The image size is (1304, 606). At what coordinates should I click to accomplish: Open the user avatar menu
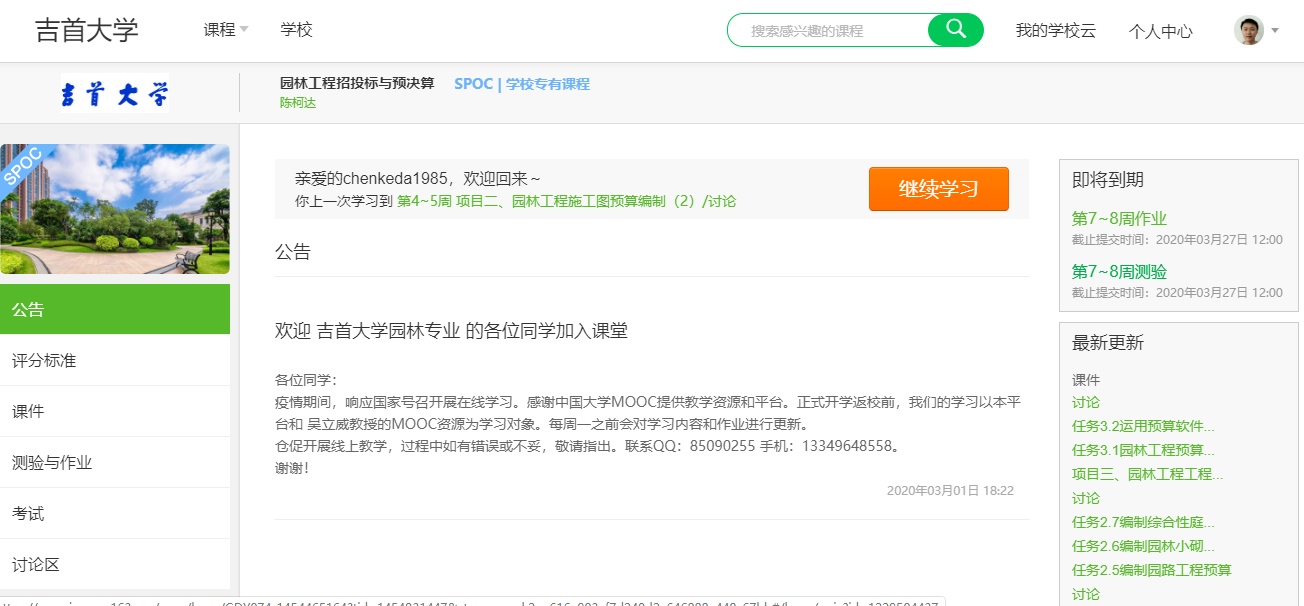pos(1247,30)
